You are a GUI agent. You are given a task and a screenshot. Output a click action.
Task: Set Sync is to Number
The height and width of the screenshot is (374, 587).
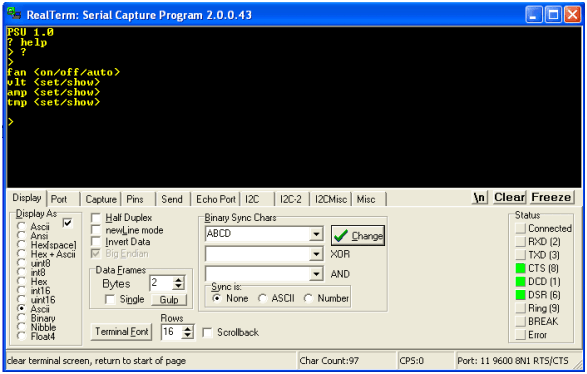click(308, 298)
